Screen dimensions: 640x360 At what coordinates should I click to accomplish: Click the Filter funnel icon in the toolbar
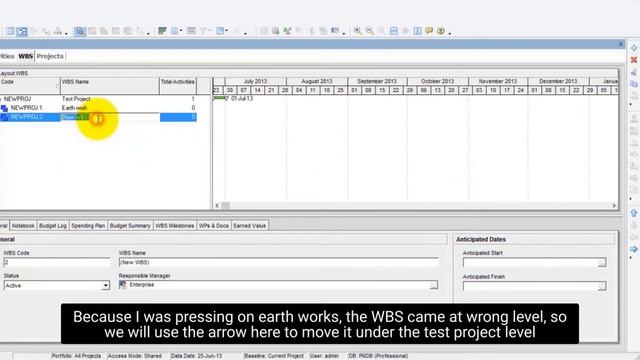click(202, 31)
